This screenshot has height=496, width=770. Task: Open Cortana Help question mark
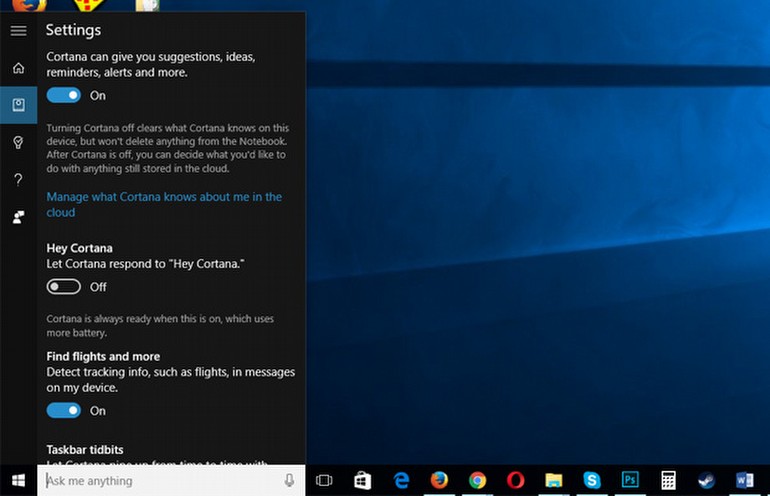coord(19,180)
